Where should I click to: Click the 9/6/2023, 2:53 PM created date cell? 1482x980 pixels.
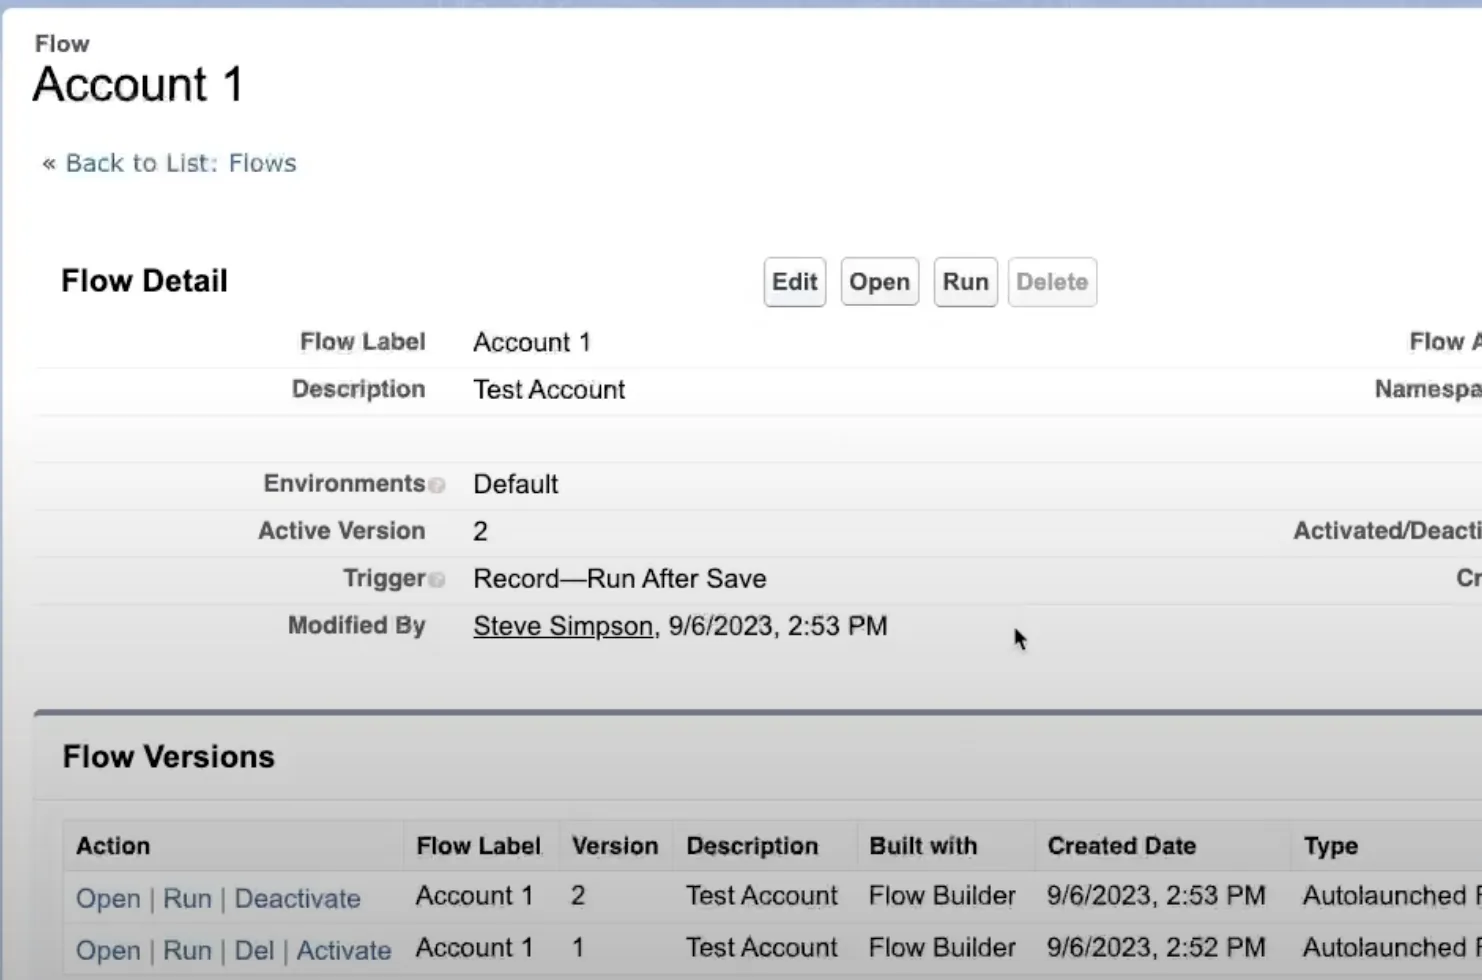(1156, 895)
